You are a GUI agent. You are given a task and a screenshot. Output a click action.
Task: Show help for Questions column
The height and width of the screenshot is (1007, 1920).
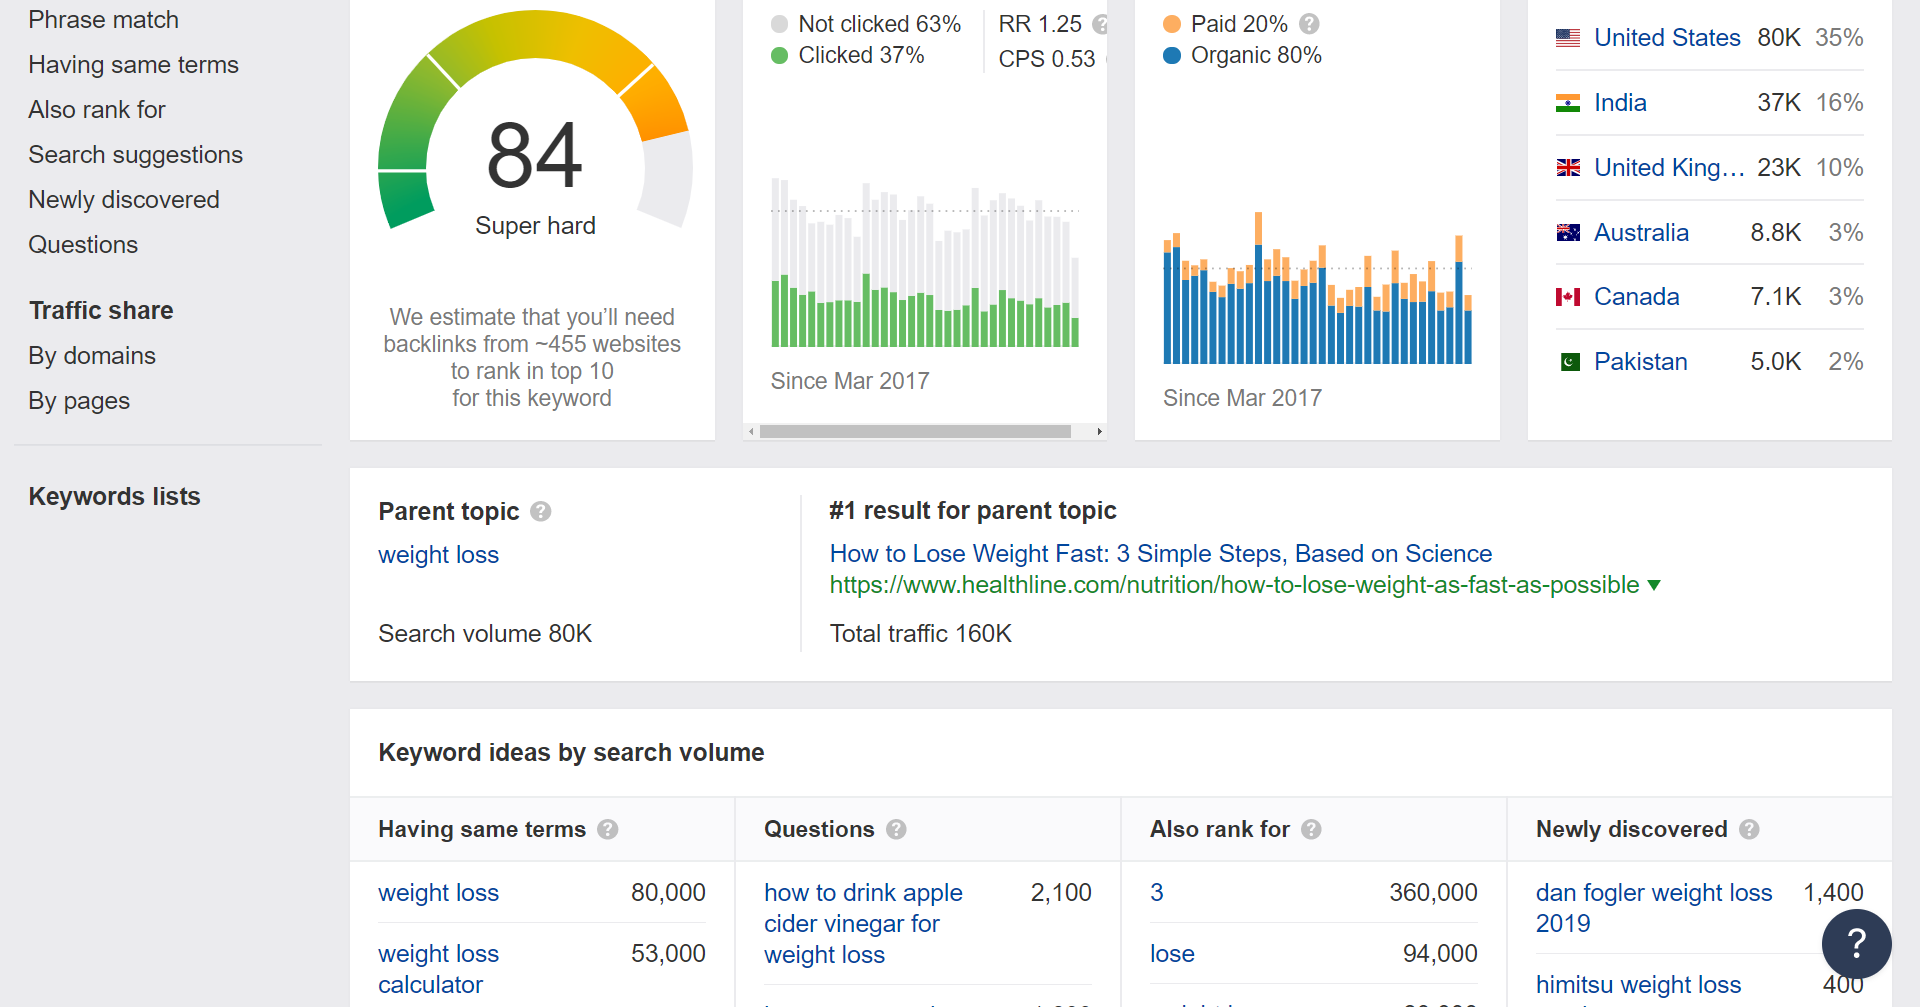pos(896,829)
